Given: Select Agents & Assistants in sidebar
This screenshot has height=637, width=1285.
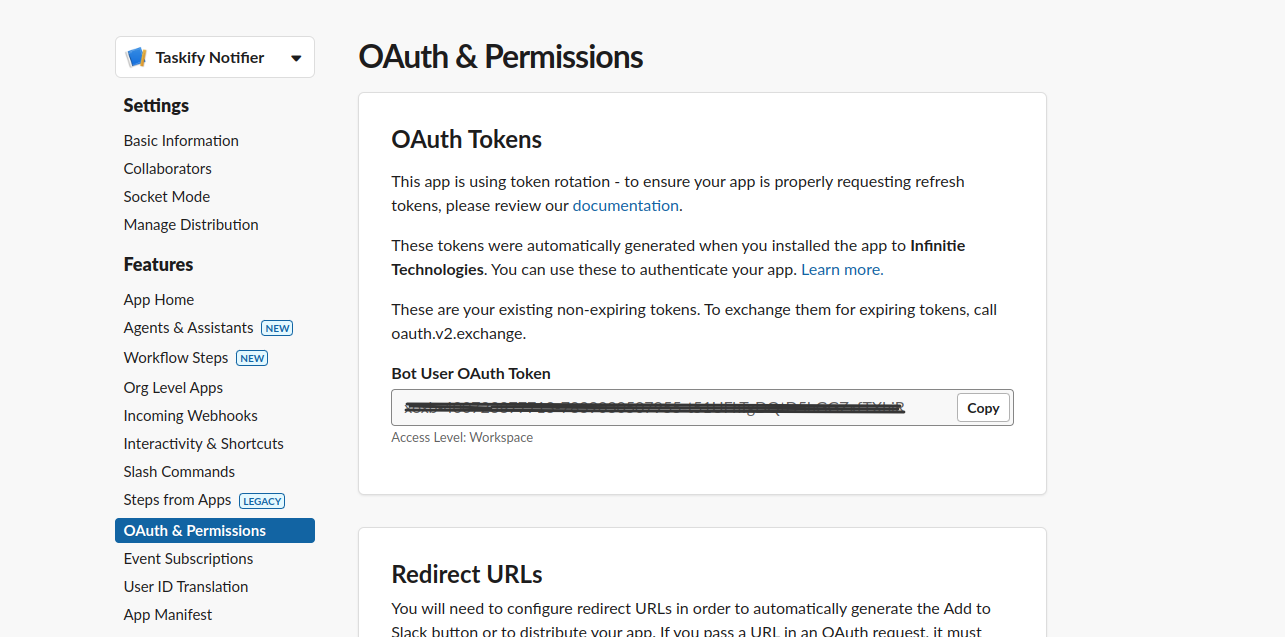Looking at the screenshot, I should coord(188,328).
